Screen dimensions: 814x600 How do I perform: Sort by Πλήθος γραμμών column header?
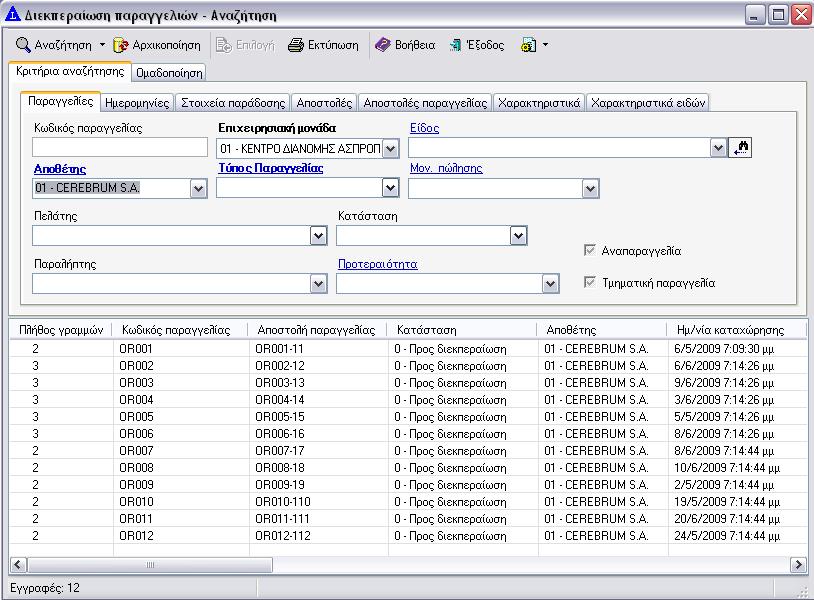(61, 330)
